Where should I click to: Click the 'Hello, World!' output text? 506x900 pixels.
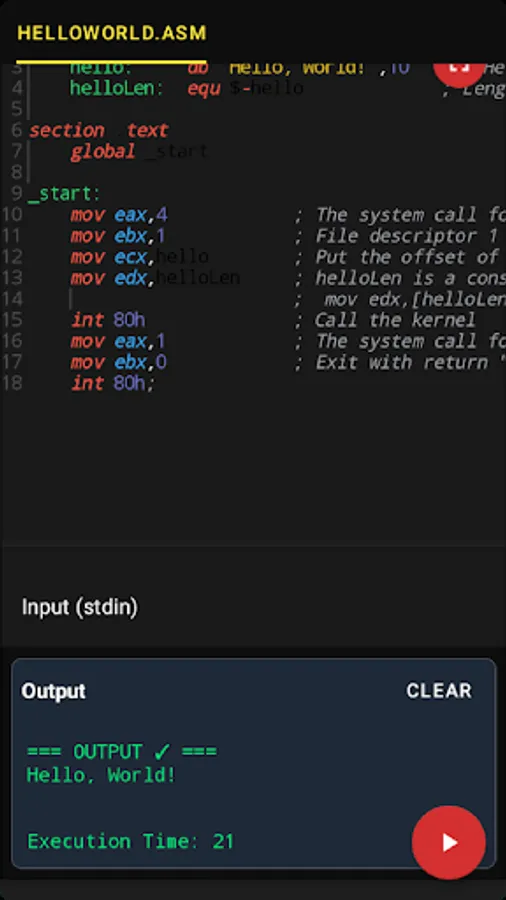click(x=101, y=775)
